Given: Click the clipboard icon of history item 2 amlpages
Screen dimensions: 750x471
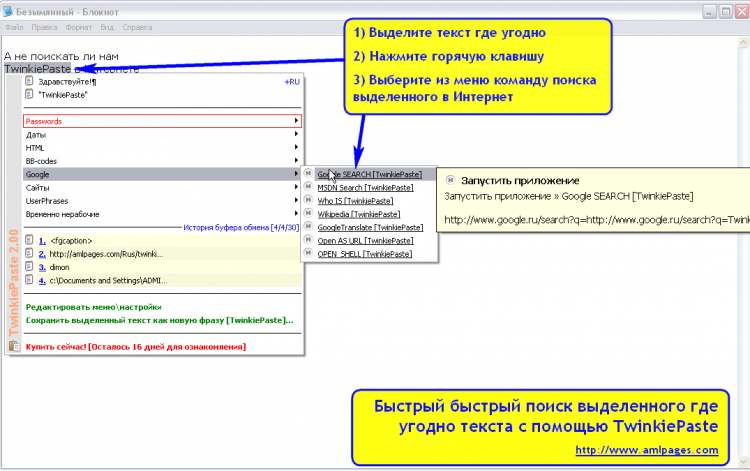Looking at the screenshot, I should (29, 253).
